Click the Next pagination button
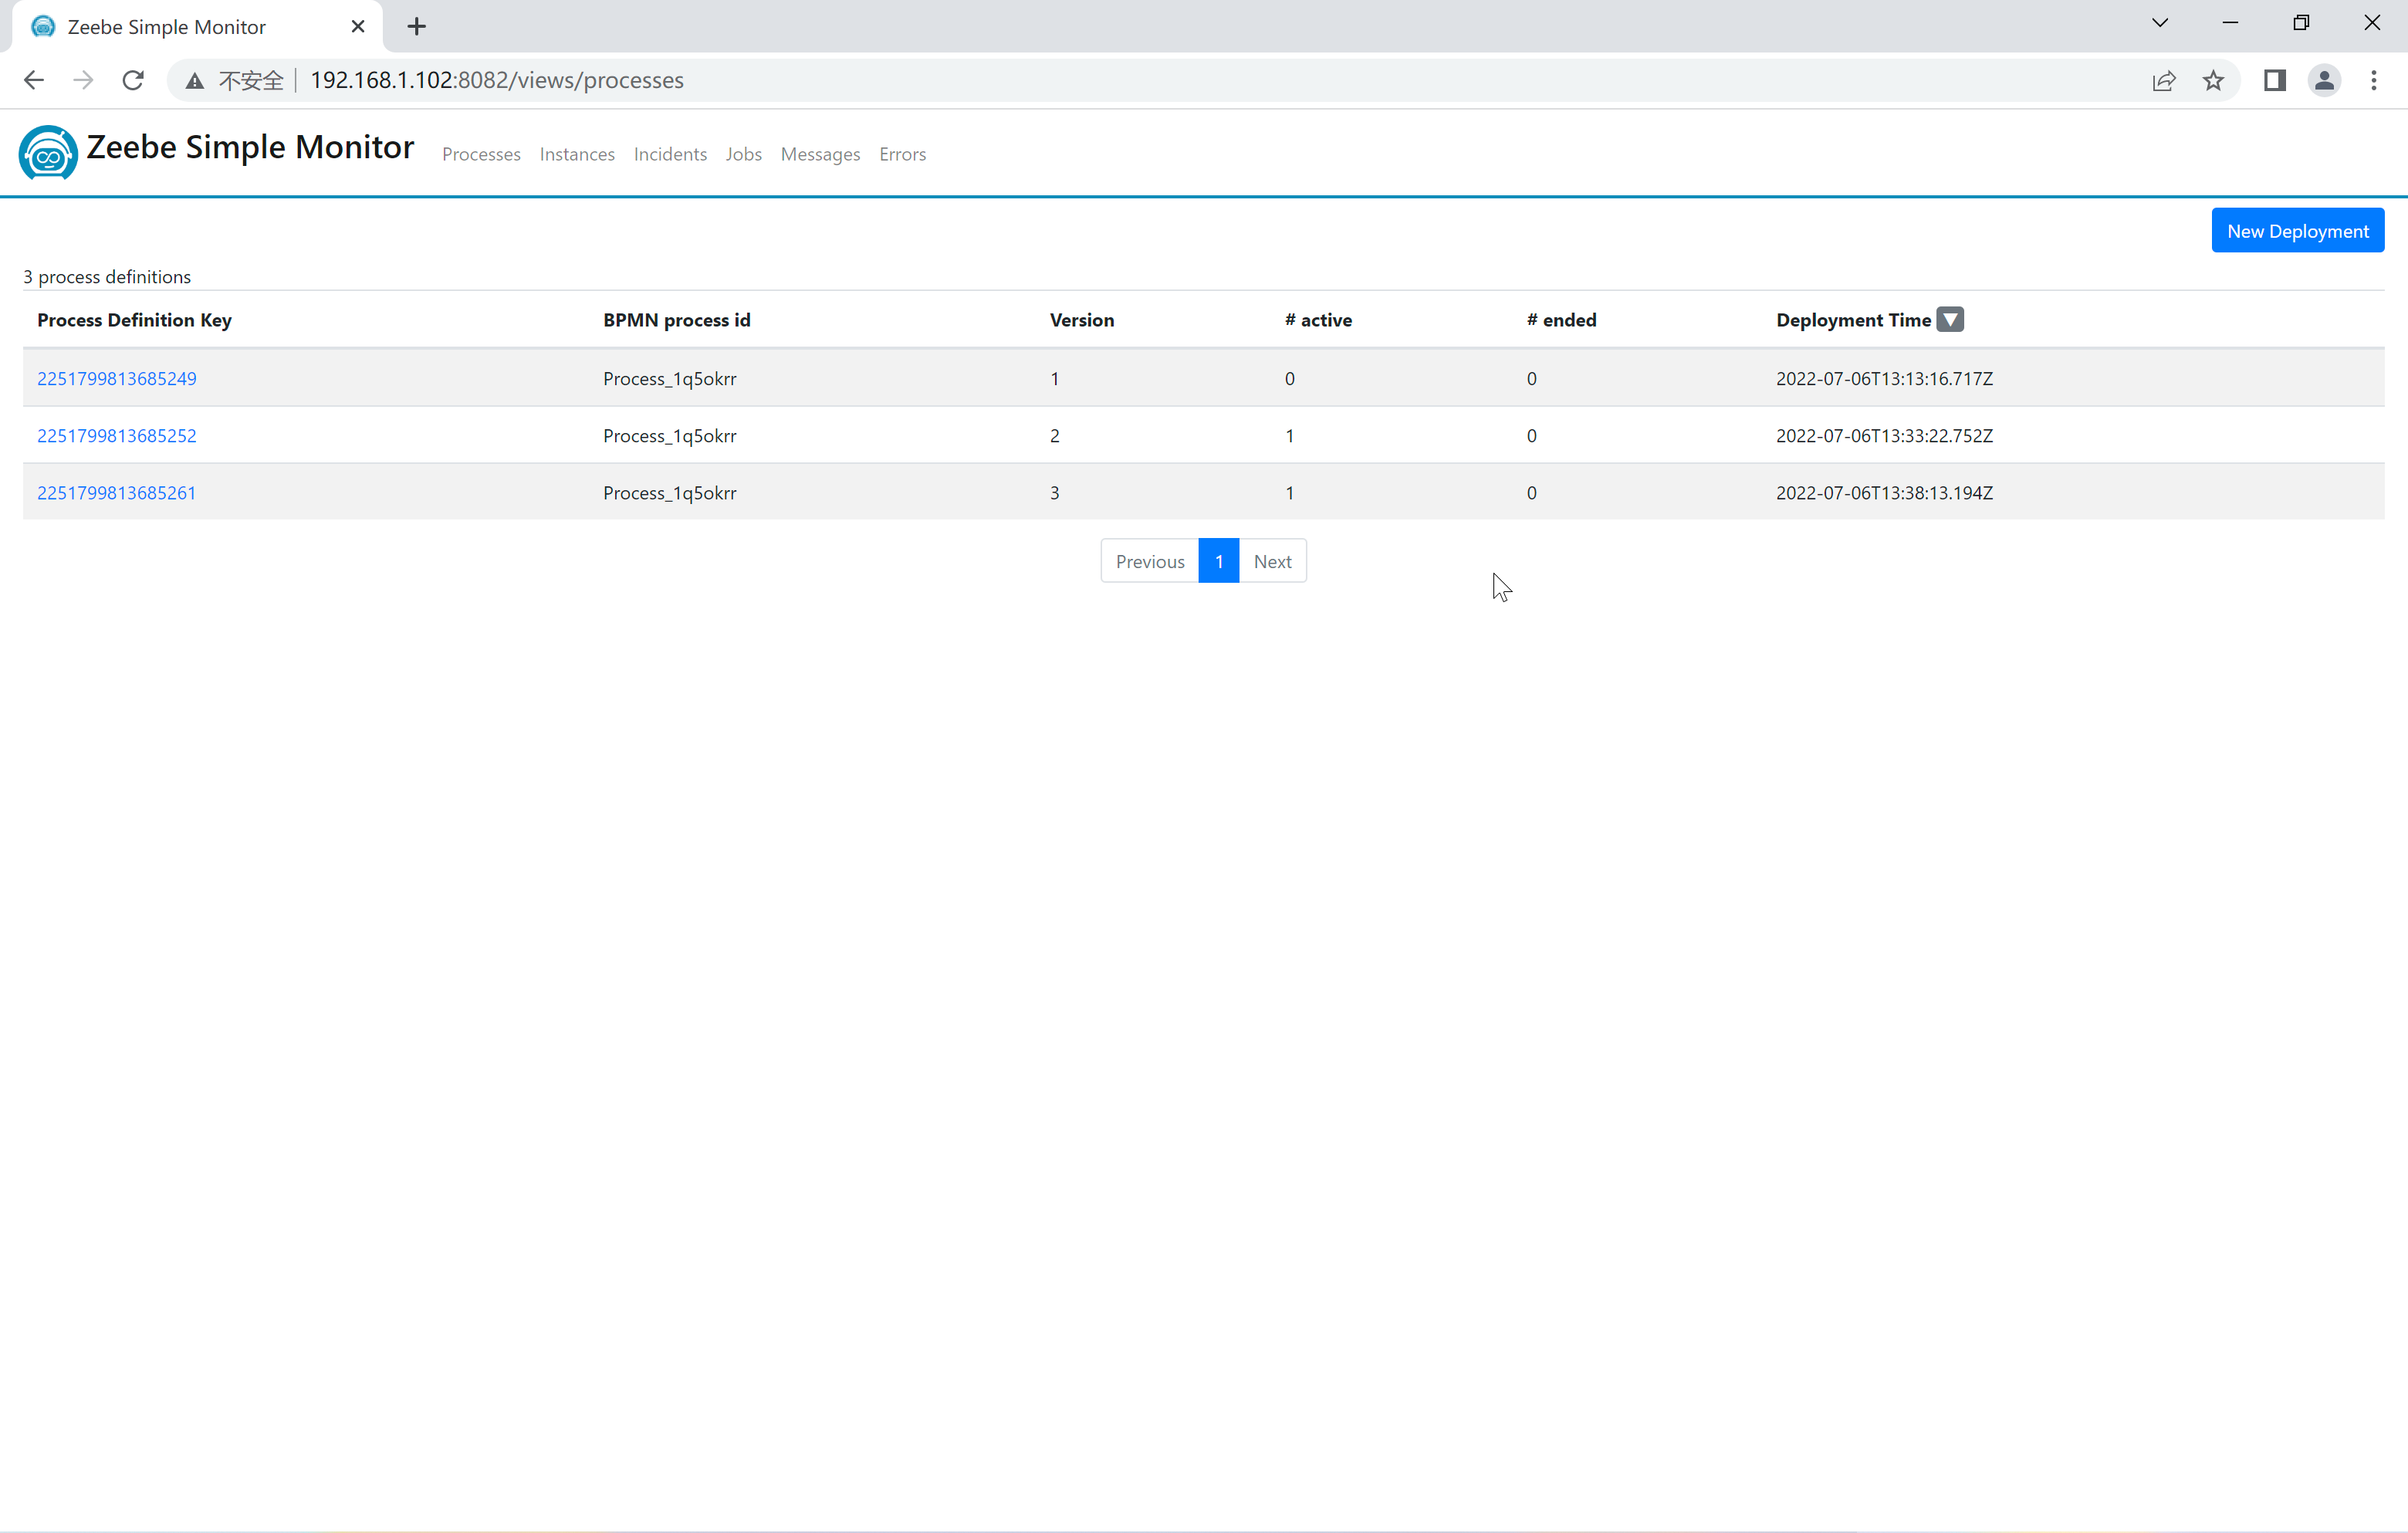Viewport: 2408px width, 1533px height. coord(1272,561)
